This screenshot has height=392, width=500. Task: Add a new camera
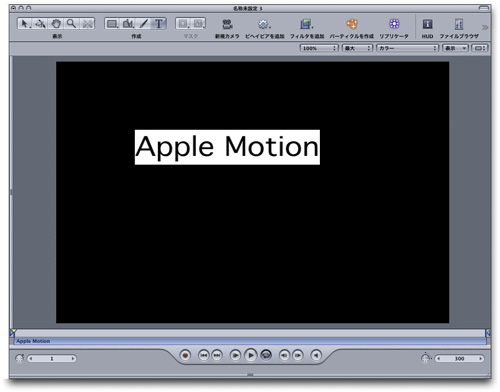(227, 24)
